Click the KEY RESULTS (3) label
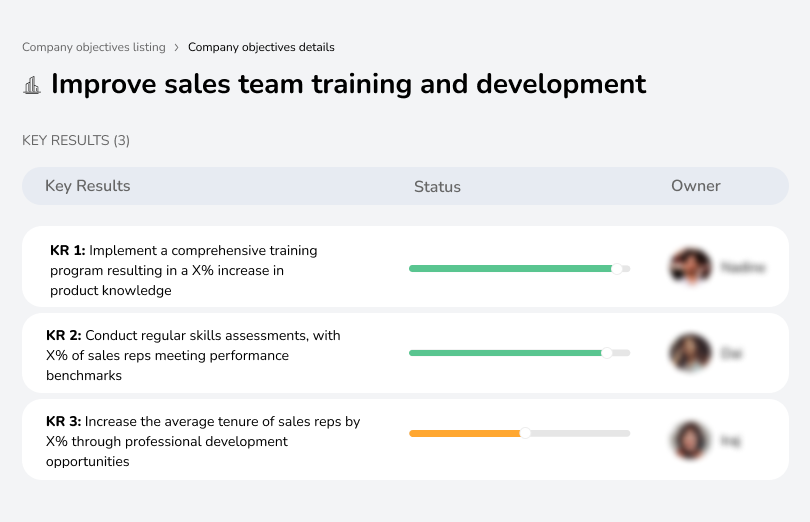810x522 pixels. (76, 141)
